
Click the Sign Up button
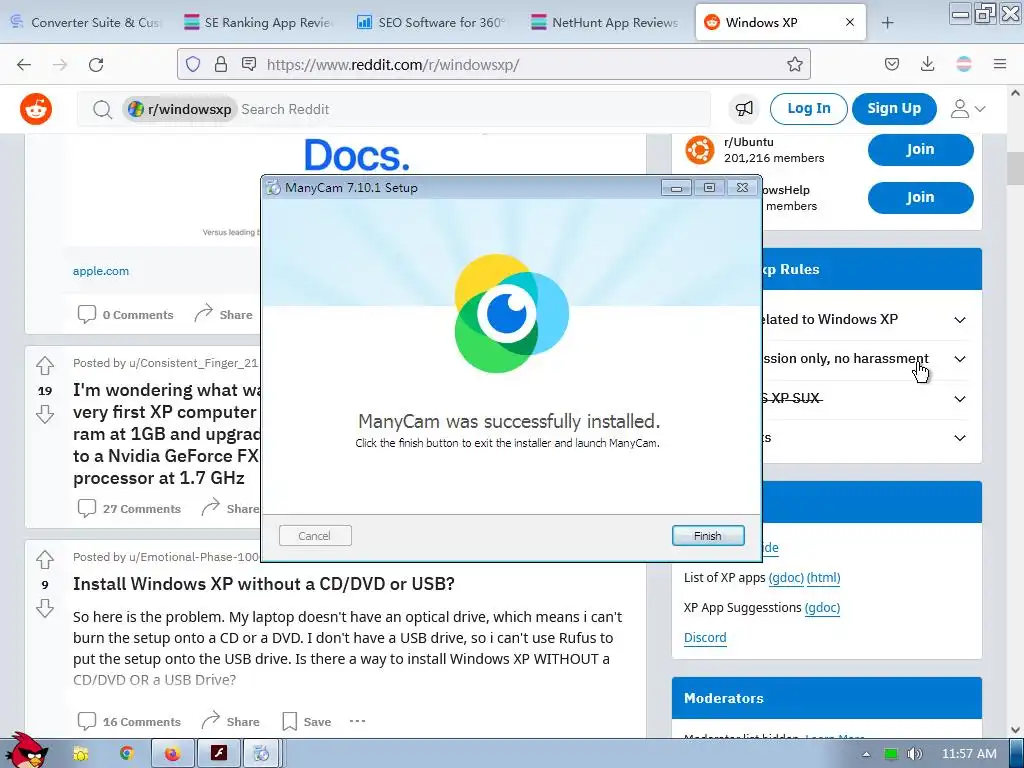pos(894,108)
